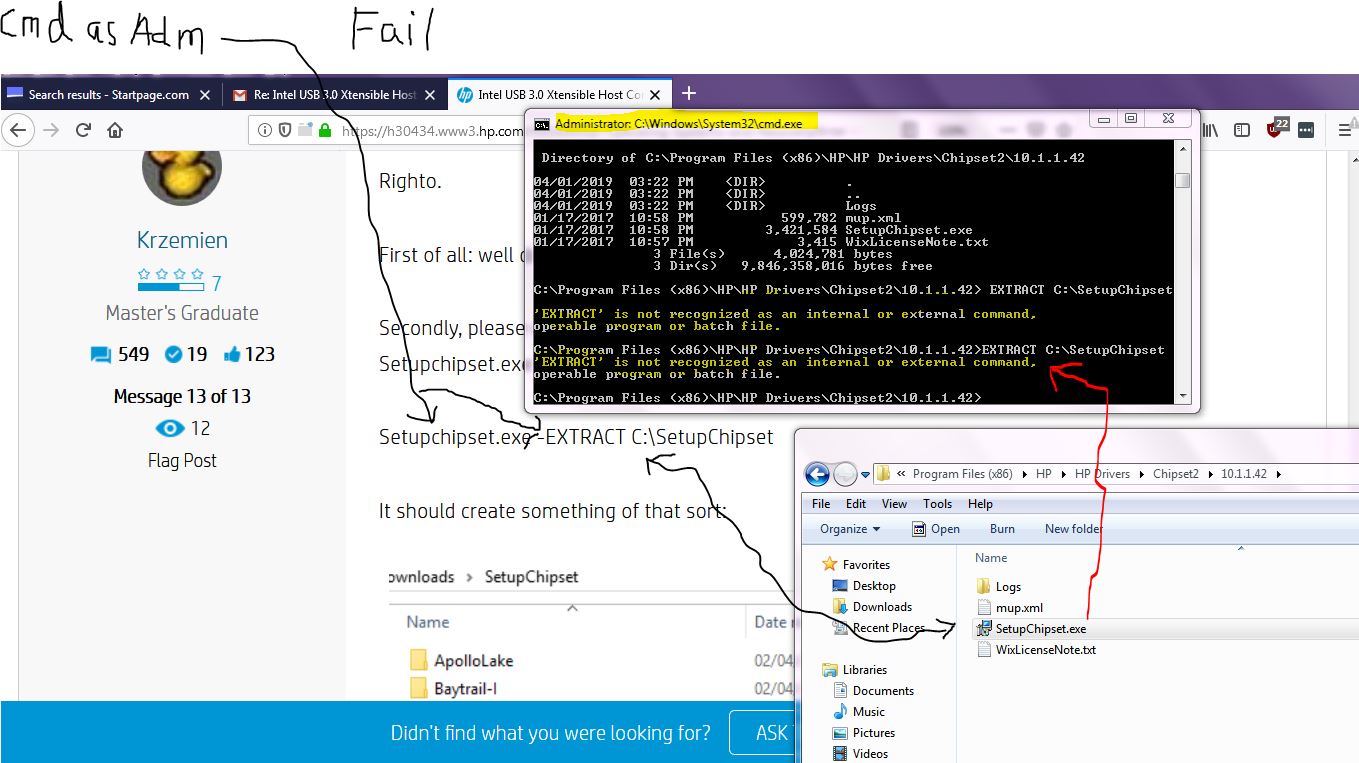Open the File menu in Explorer
The height and width of the screenshot is (763, 1359).
(821, 504)
